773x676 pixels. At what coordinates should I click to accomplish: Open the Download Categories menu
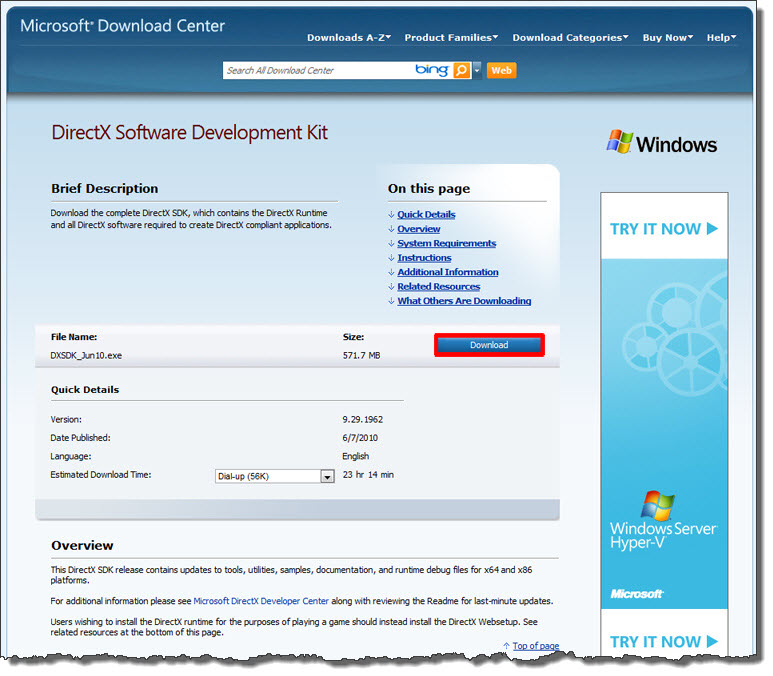click(x=570, y=37)
